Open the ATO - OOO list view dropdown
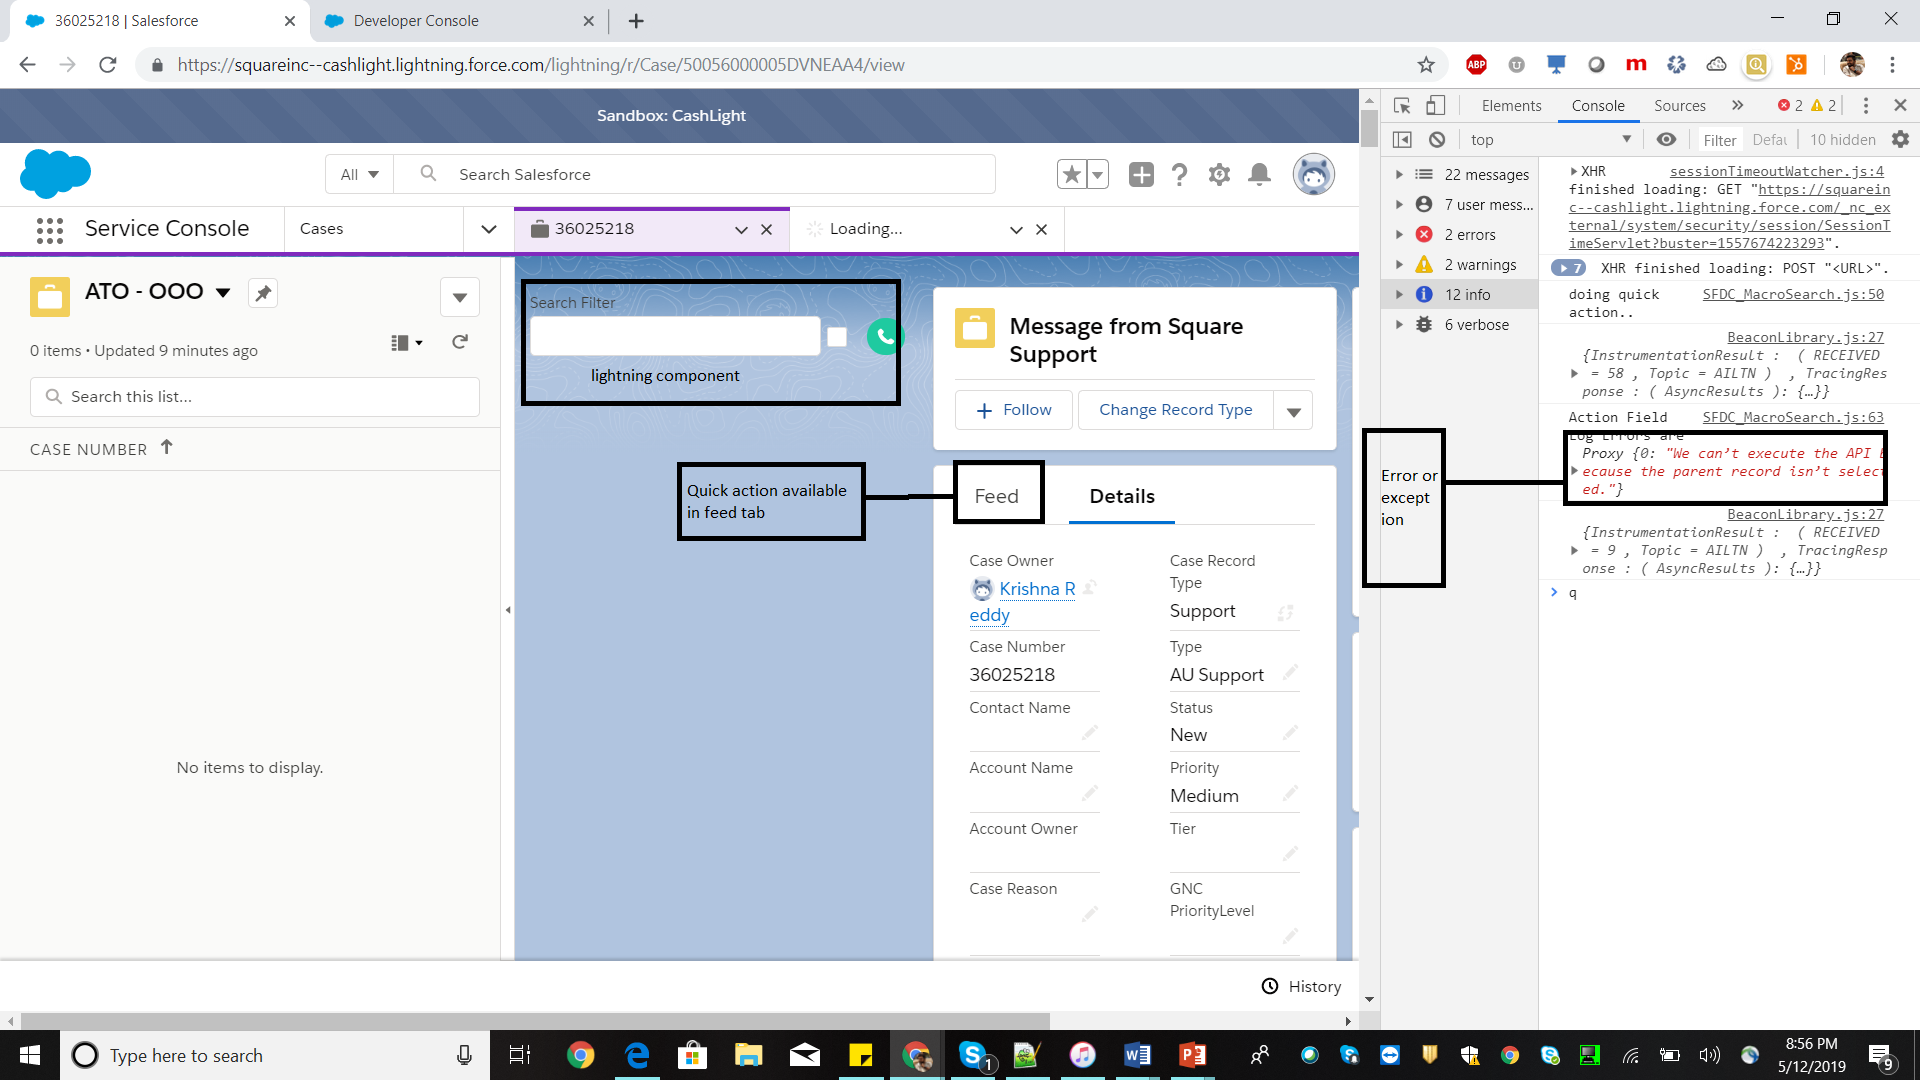1920x1080 pixels. (x=223, y=292)
